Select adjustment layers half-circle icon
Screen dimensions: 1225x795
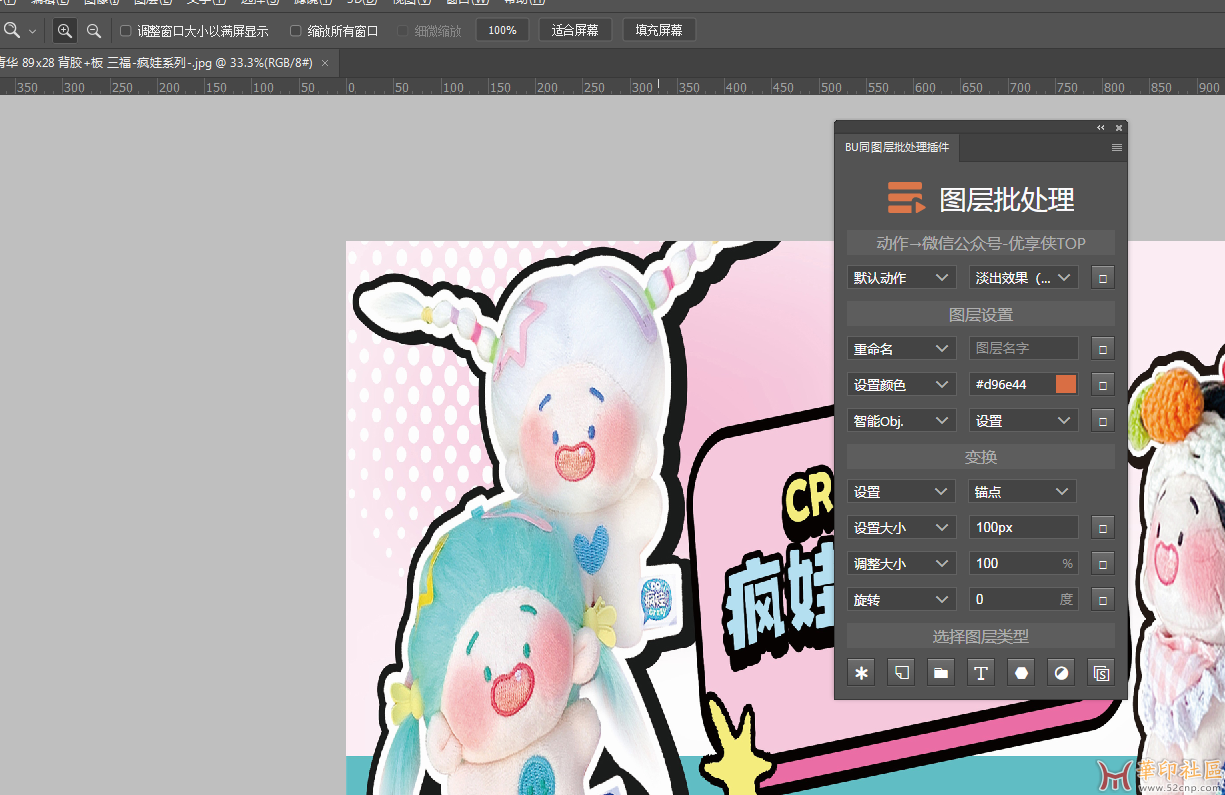point(1061,673)
